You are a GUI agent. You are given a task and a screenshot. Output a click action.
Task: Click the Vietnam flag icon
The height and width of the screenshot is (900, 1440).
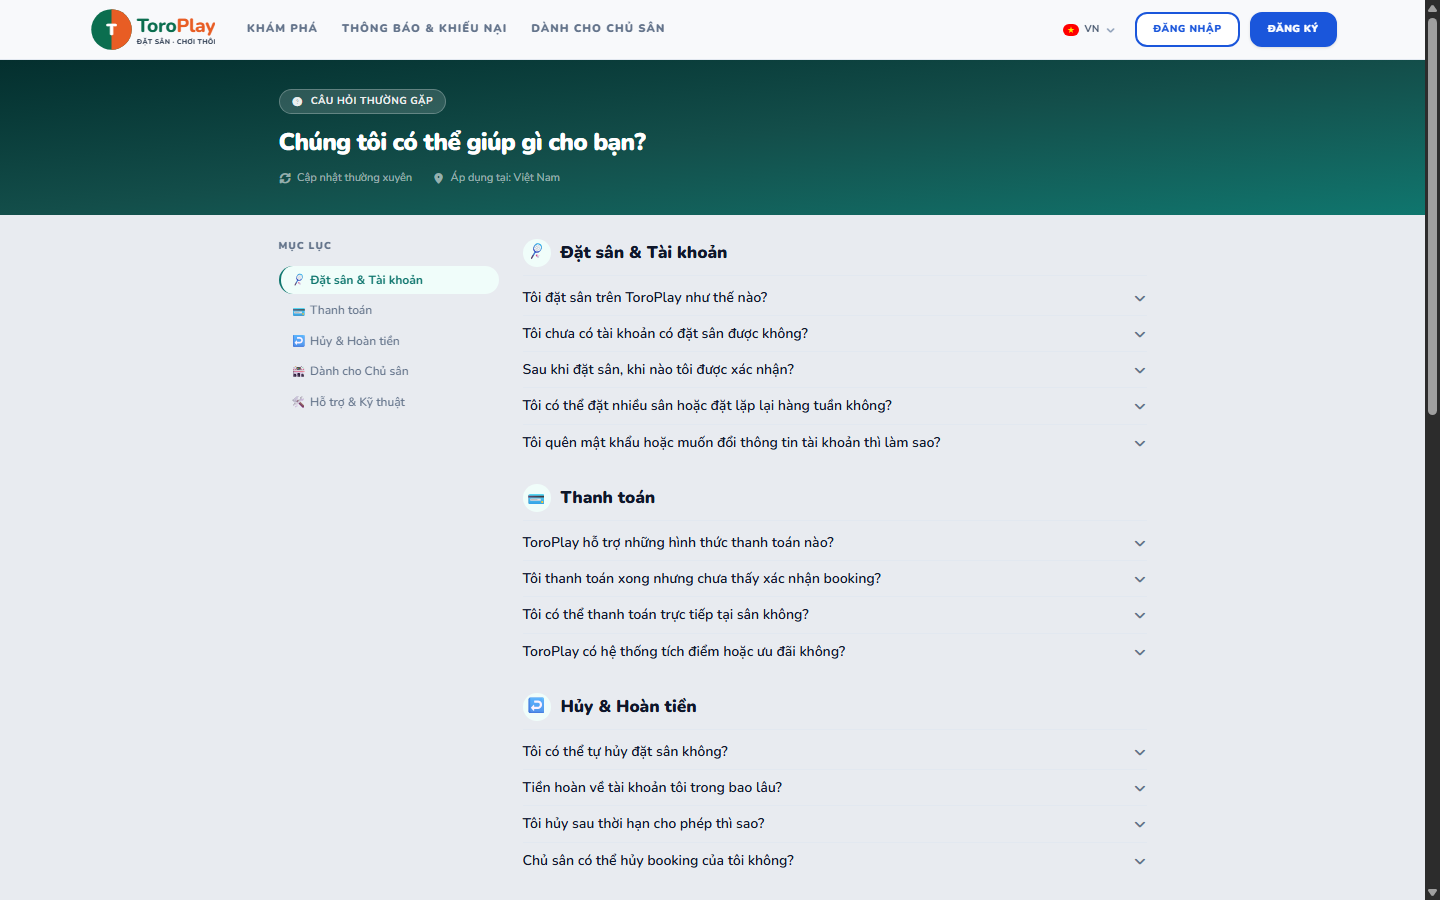(1071, 30)
